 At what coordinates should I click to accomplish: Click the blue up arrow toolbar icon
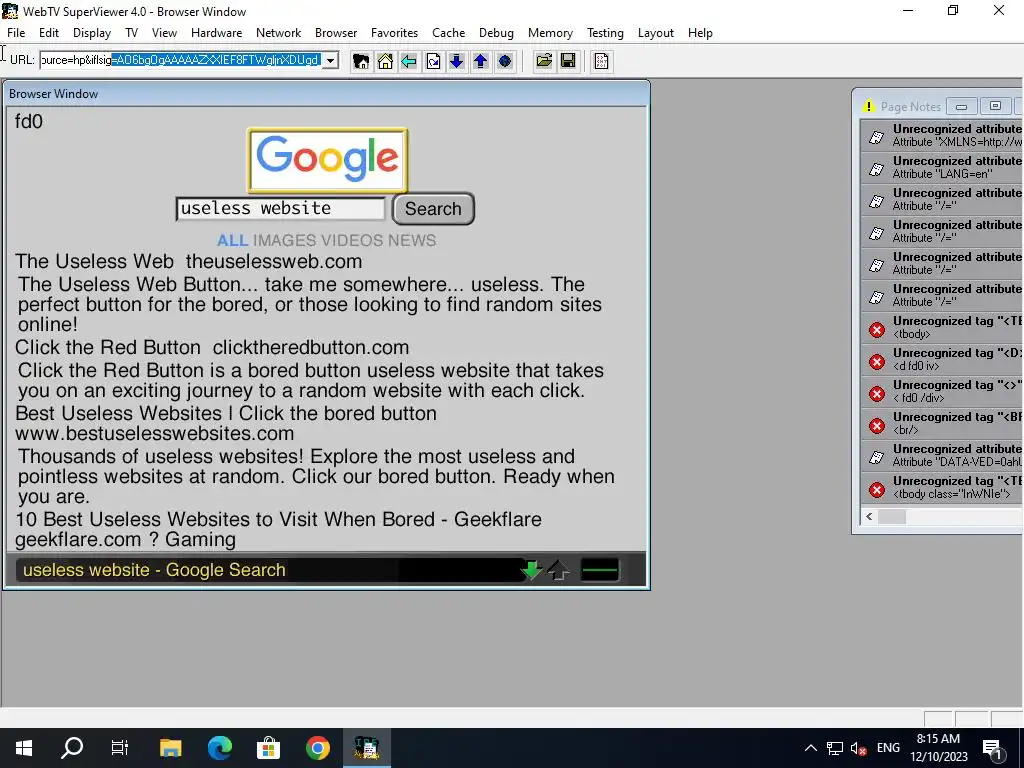[x=481, y=61]
